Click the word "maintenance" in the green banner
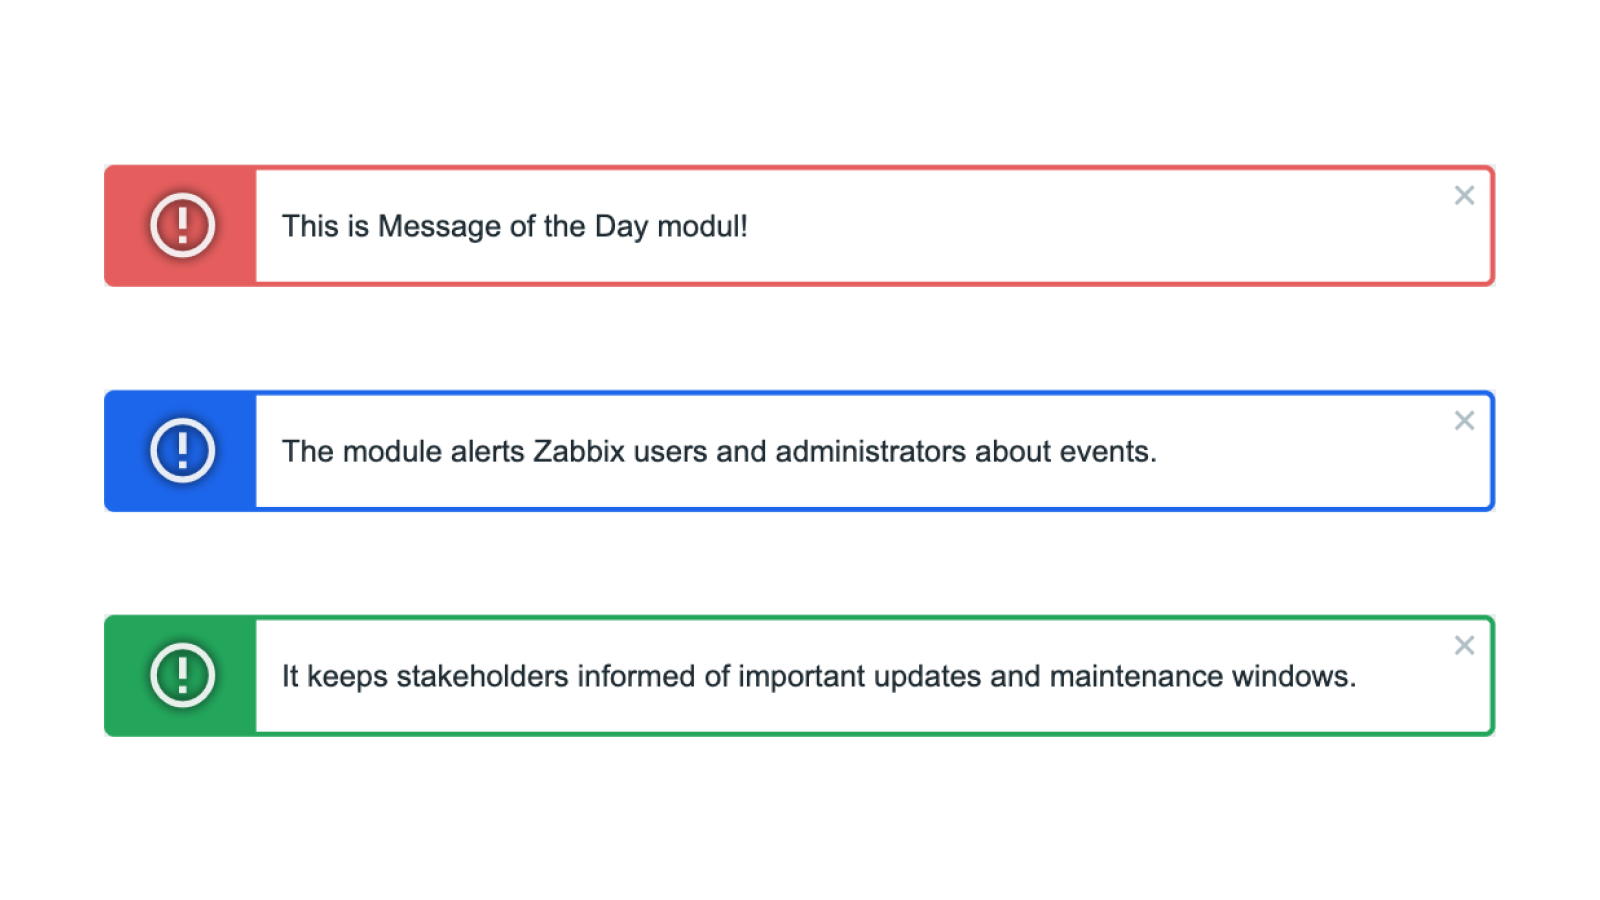Viewport: 1600px width, 900px height. tap(1136, 676)
